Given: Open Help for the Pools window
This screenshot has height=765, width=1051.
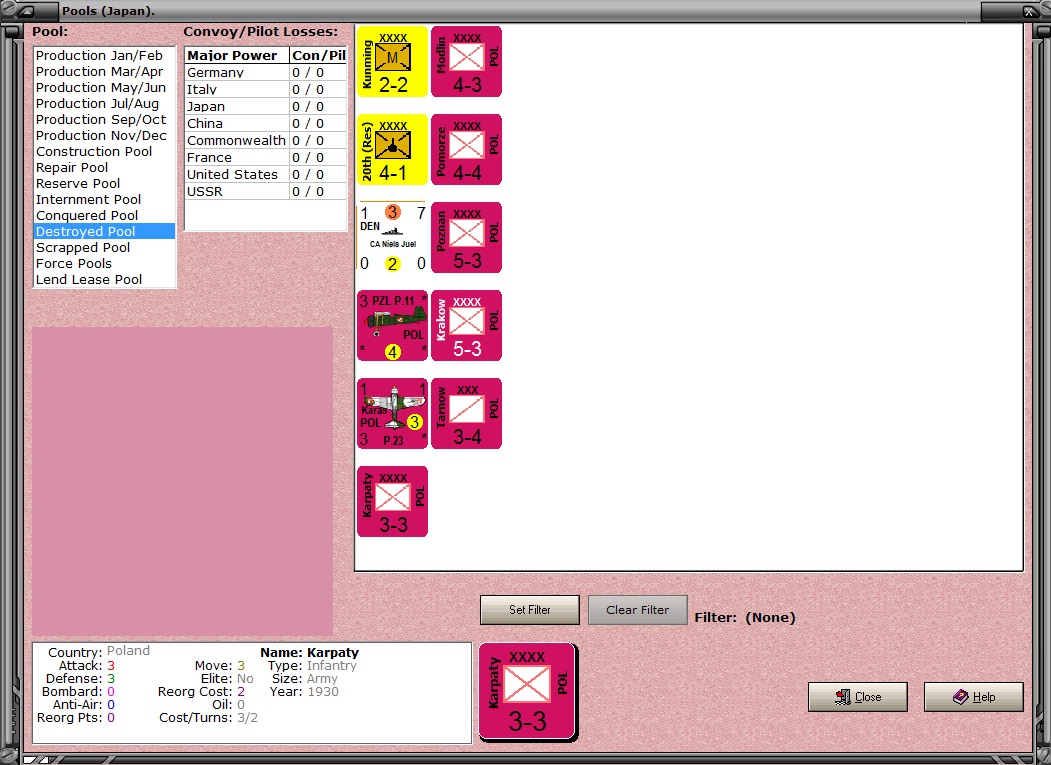Looking at the screenshot, I should pyautogui.click(x=974, y=697).
